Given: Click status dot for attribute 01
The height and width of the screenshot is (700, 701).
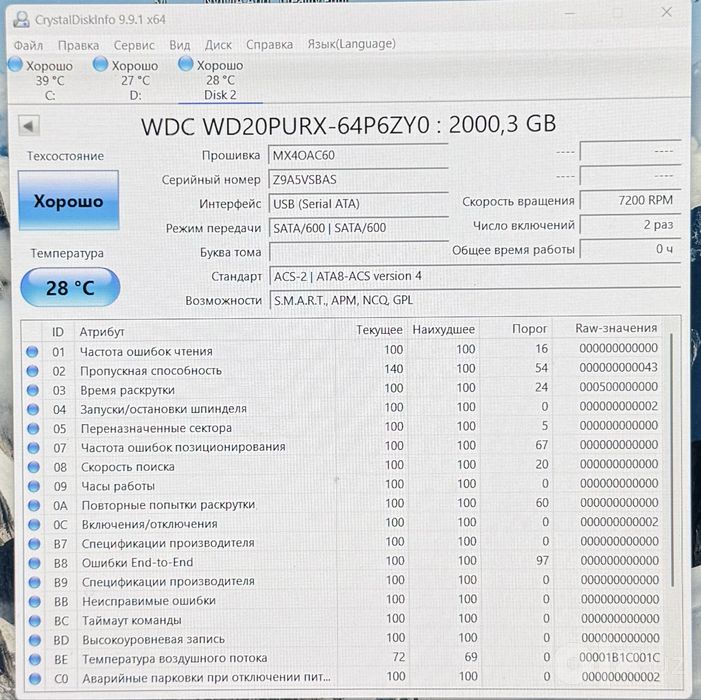Looking at the screenshot, I should click(32, 352).
